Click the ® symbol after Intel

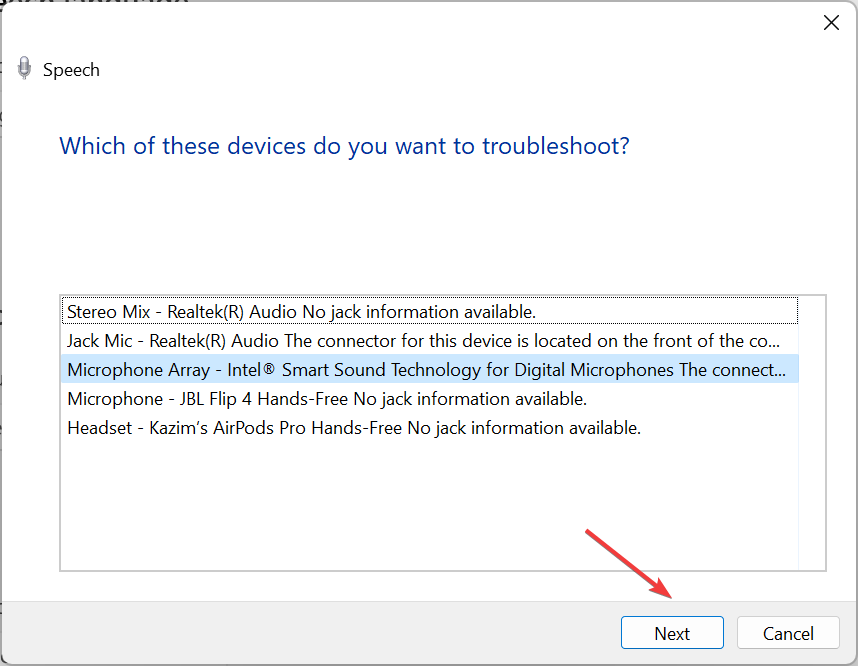[x=268, y=368]
